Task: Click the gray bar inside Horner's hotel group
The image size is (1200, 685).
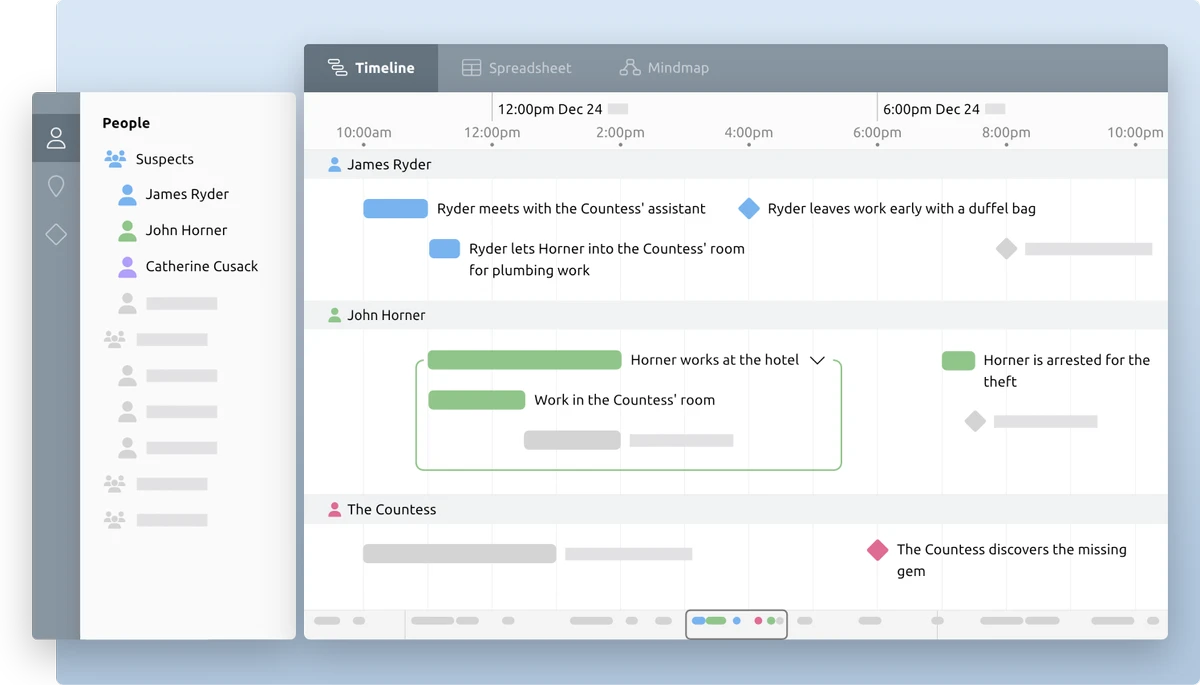Action: tap(572, 440)
